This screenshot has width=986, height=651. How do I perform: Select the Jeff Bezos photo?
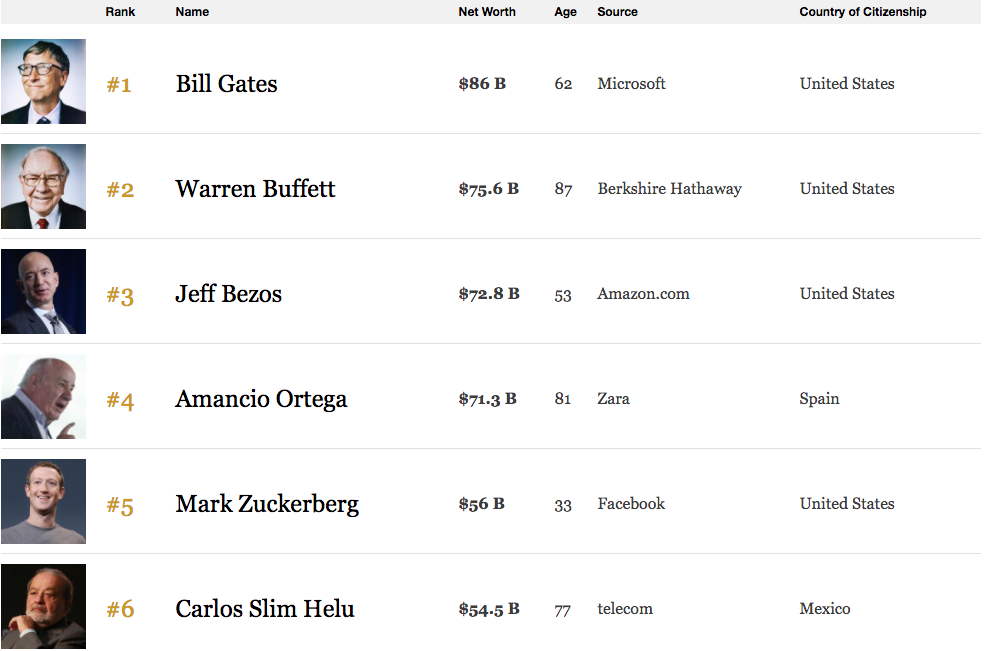[43, 292]
